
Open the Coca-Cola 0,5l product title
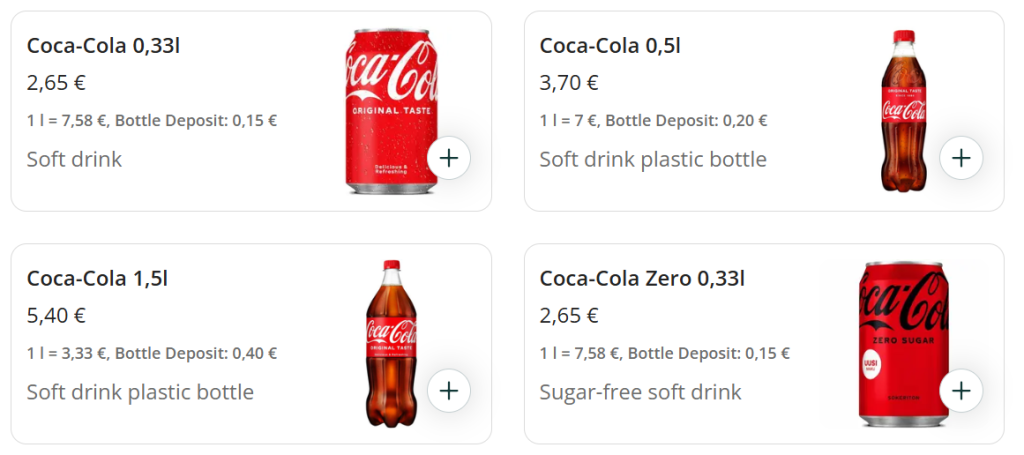point(610,46)
